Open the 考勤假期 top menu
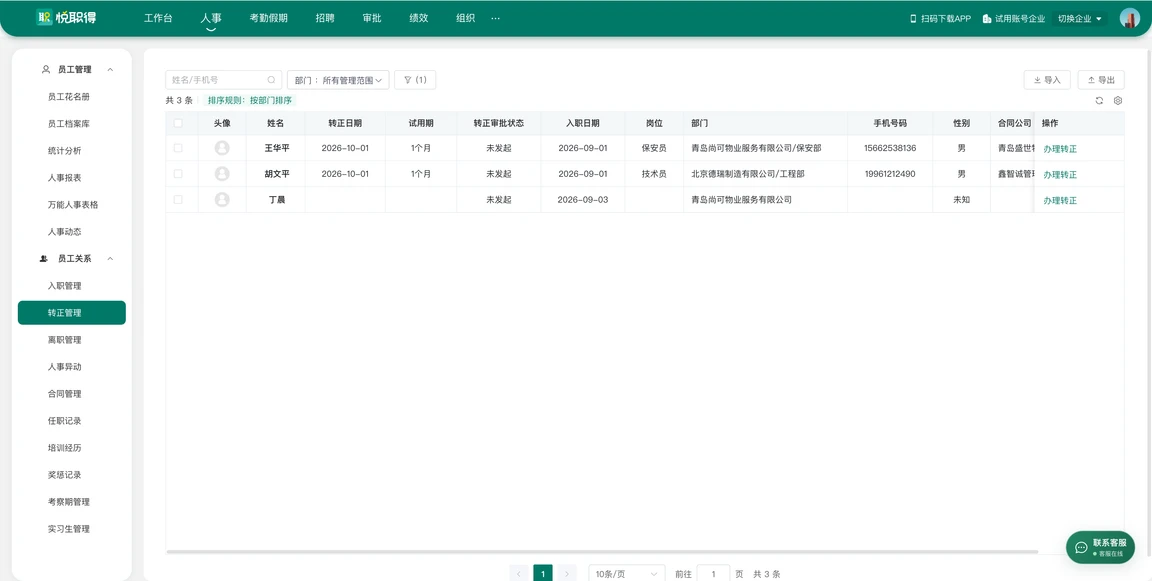 (268, 18)
